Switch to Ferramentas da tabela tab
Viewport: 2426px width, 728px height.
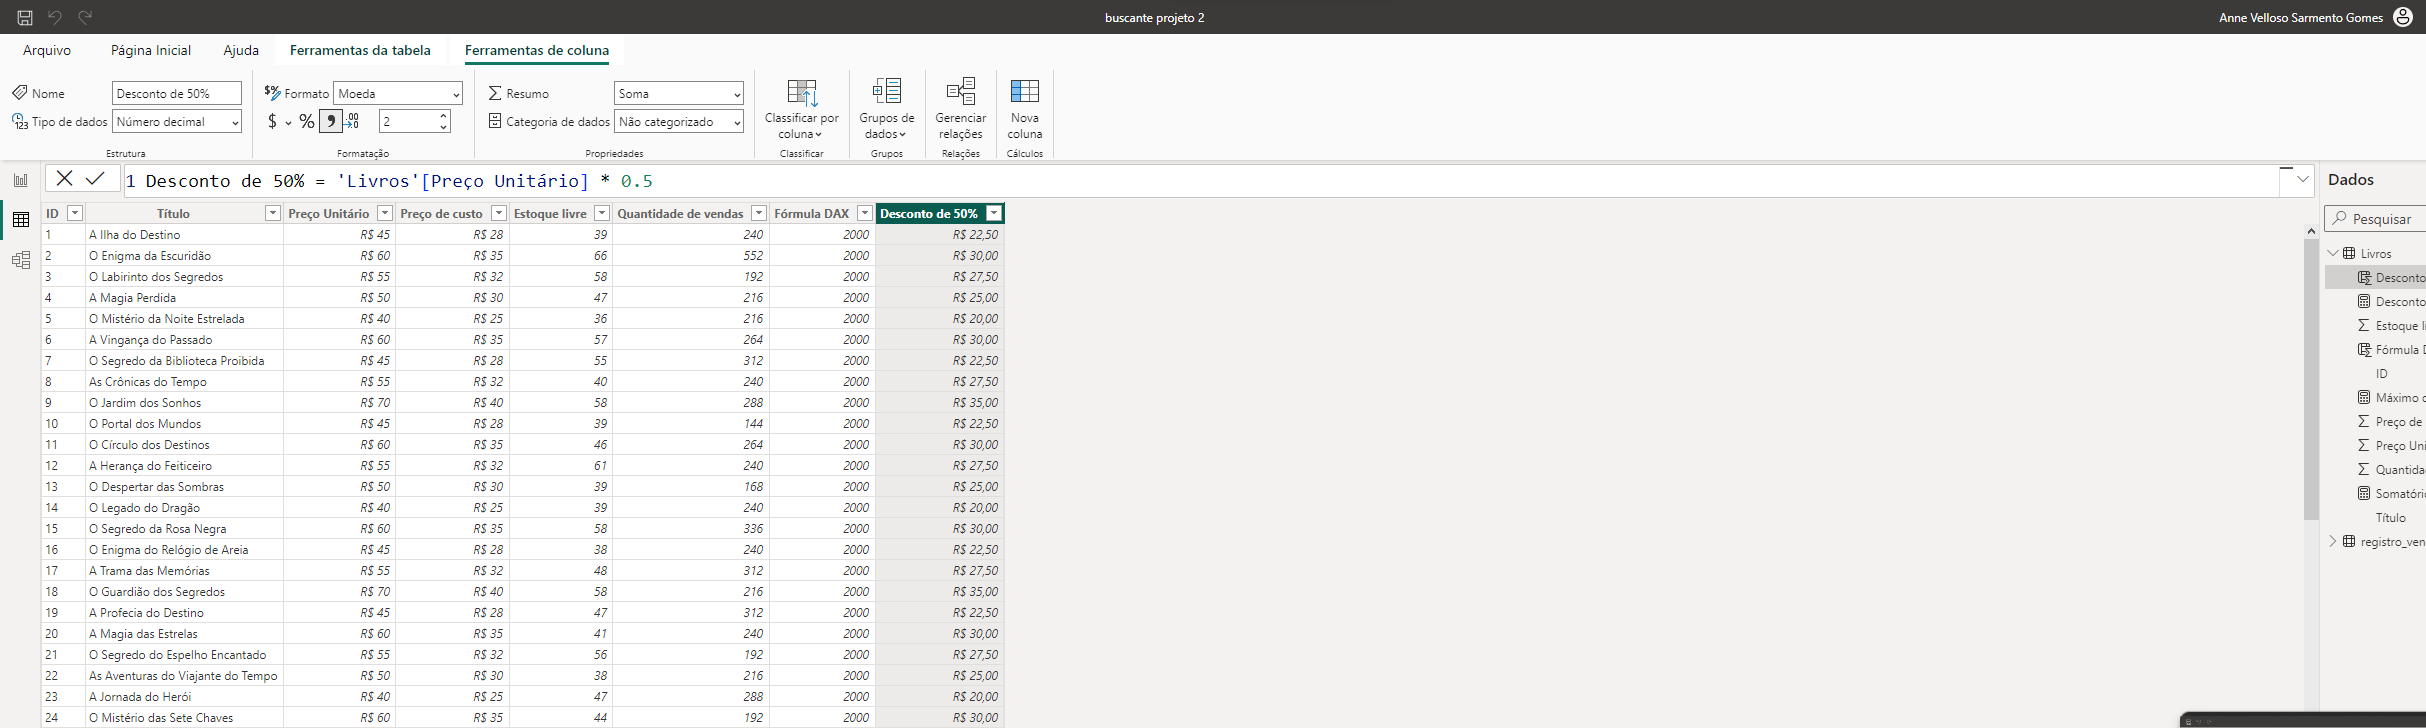tap(360, 50)
